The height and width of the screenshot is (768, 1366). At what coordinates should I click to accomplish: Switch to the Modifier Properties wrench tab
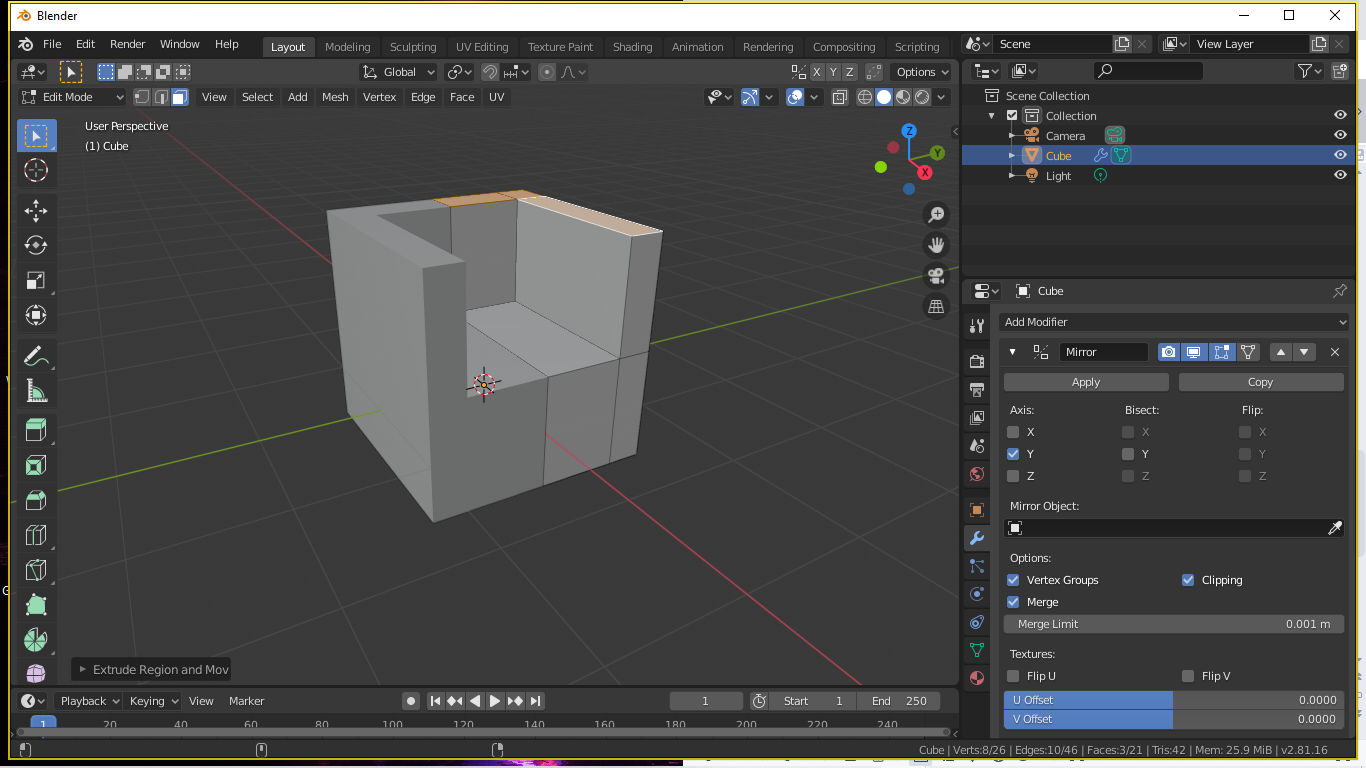tap(975, 538)
